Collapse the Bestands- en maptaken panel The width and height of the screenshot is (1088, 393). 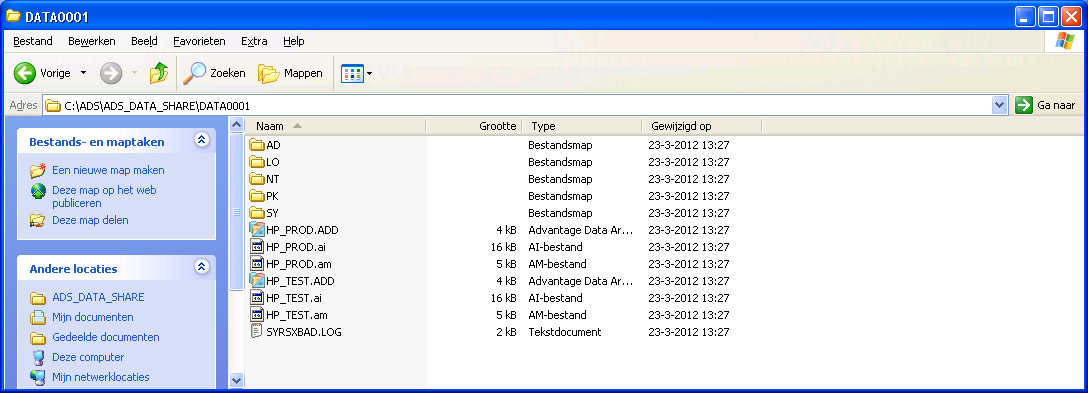pyautogui.click(x=202, y=140)
